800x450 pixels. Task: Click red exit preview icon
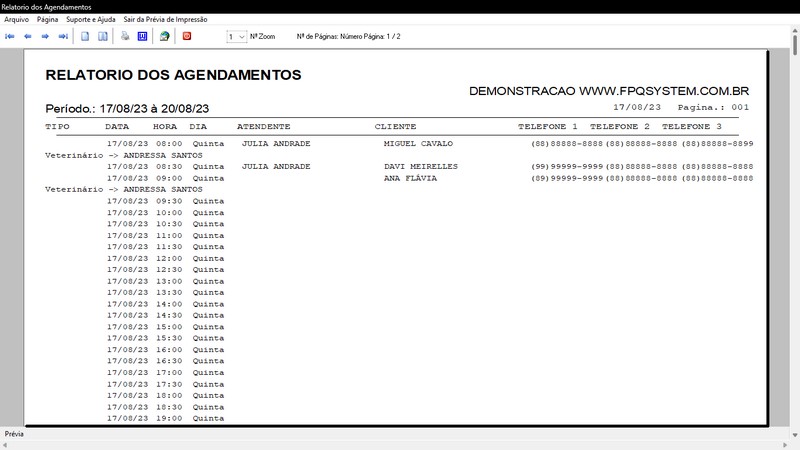pos(186,36)
